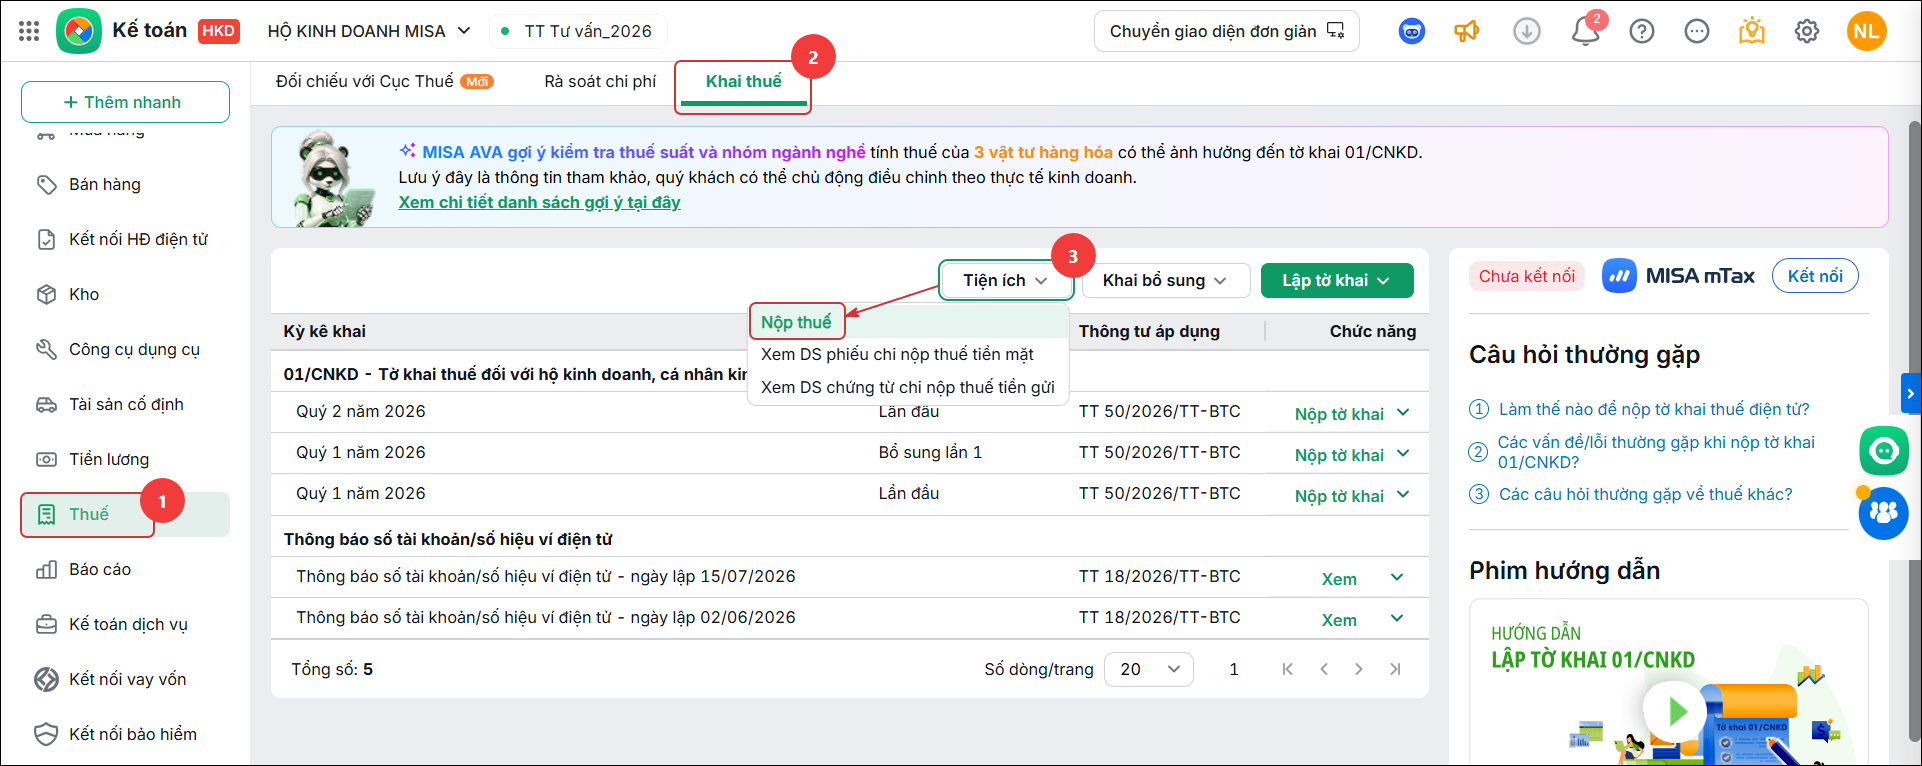Expand options arrow for notice dated 15/07/2026
This screenshot has height=766, width=1922.
point(1397,577)
